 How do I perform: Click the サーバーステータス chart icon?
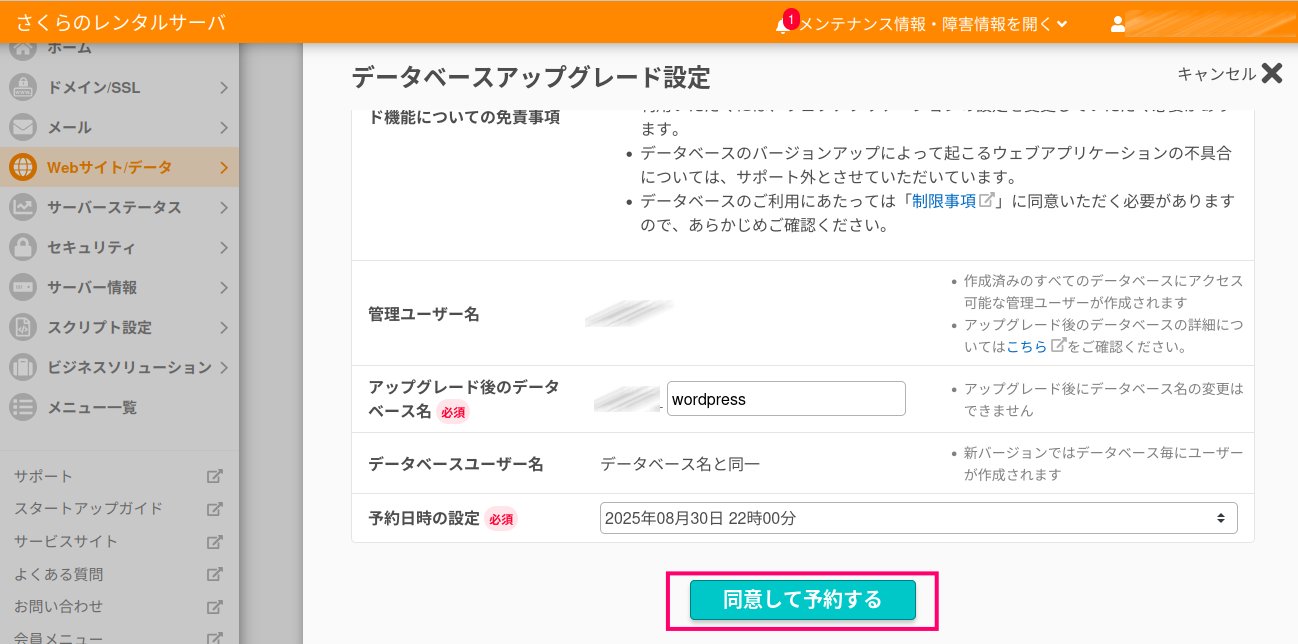point(23,207)
